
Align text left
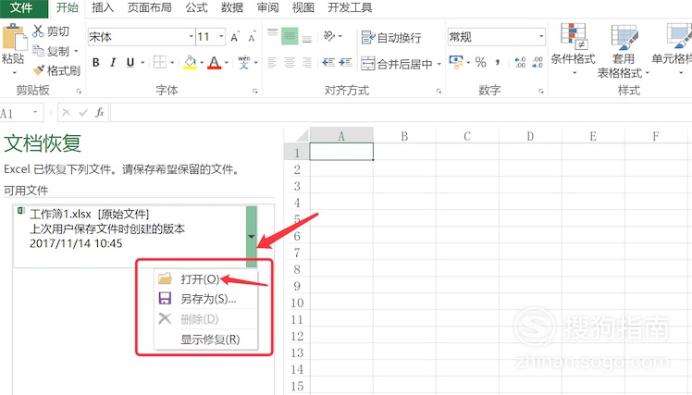pos(272,63)
